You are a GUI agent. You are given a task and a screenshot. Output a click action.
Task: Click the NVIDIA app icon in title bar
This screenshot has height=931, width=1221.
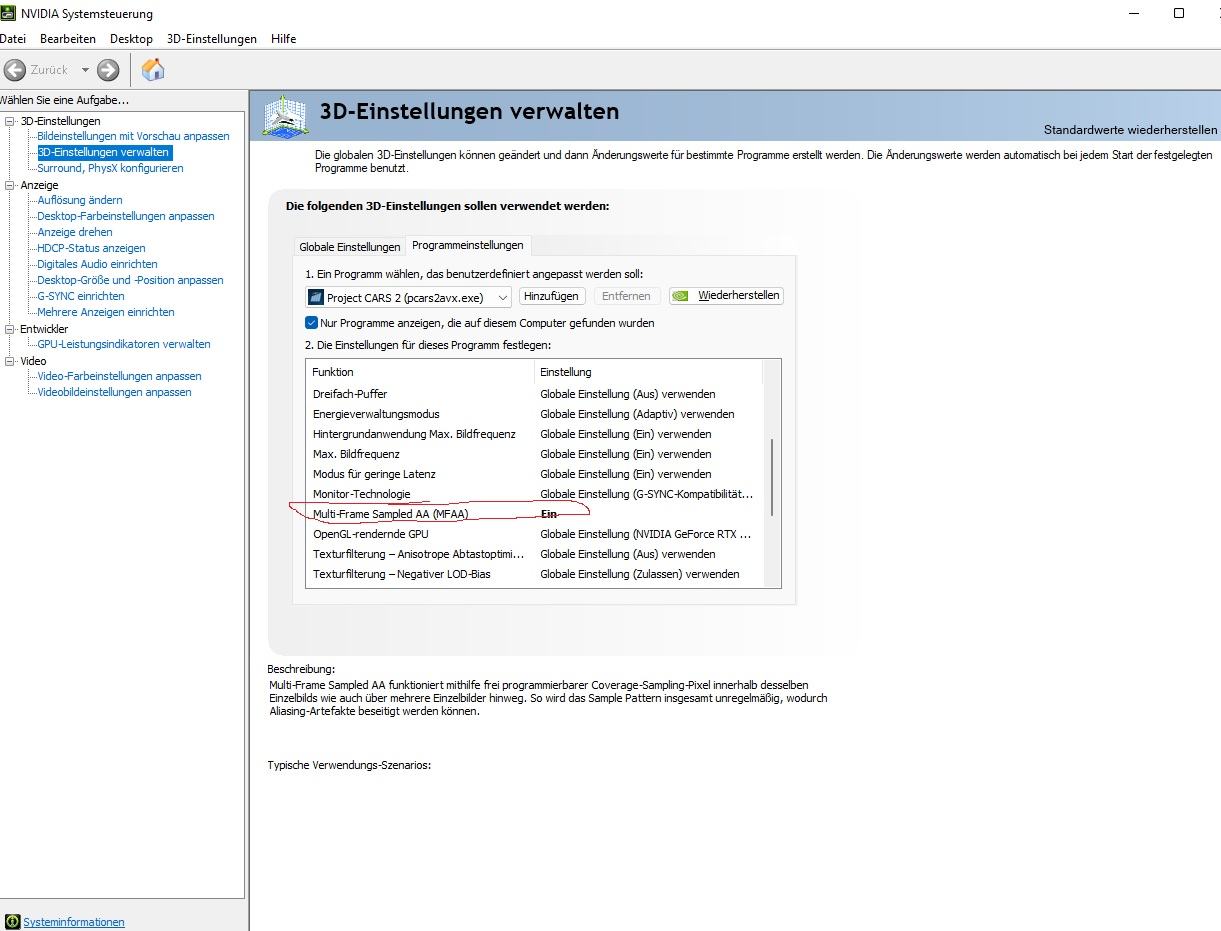[9, 14]
